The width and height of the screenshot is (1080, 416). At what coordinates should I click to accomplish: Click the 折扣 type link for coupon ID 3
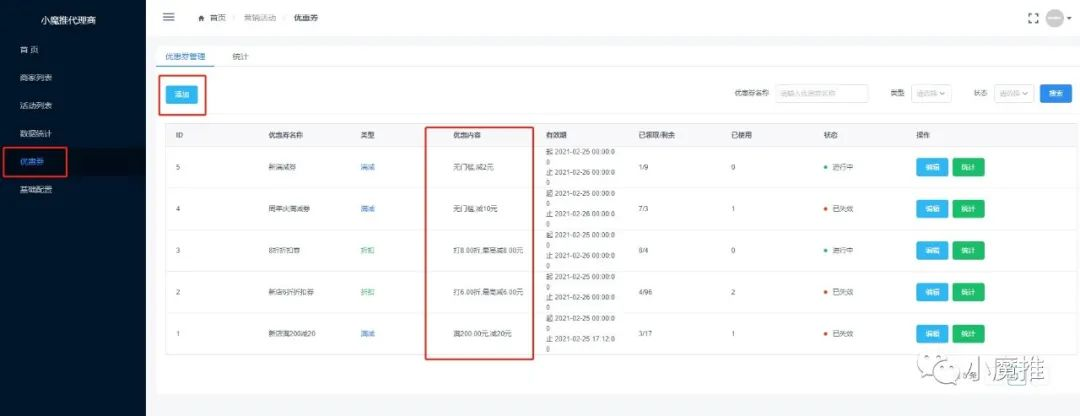[367, 250]
